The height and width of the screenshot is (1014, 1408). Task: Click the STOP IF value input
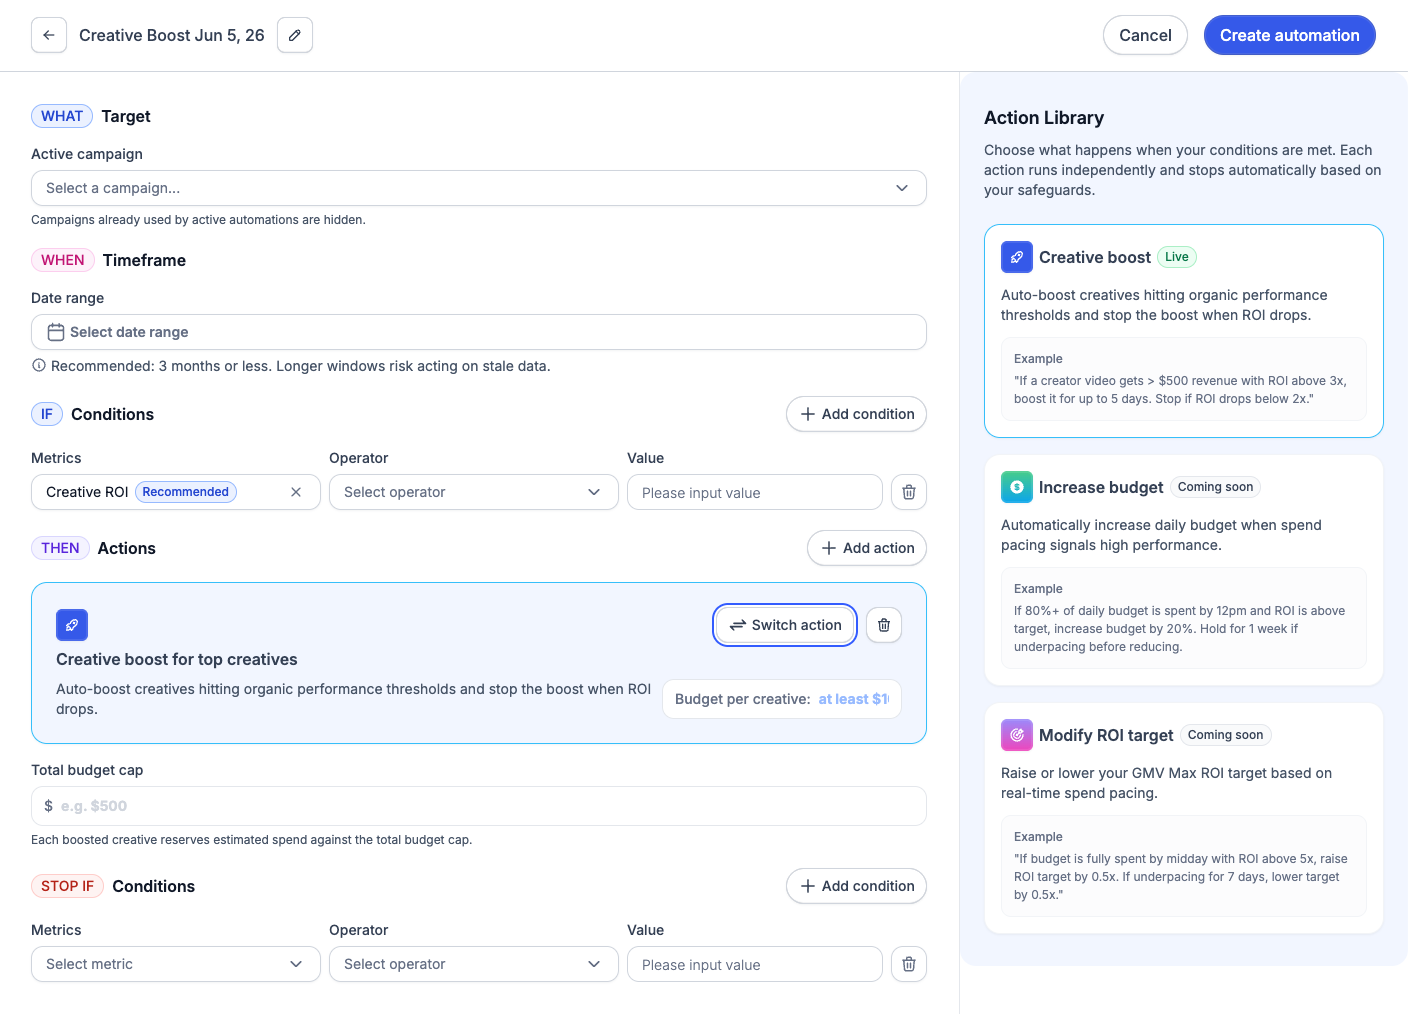(x=755, y=964)
